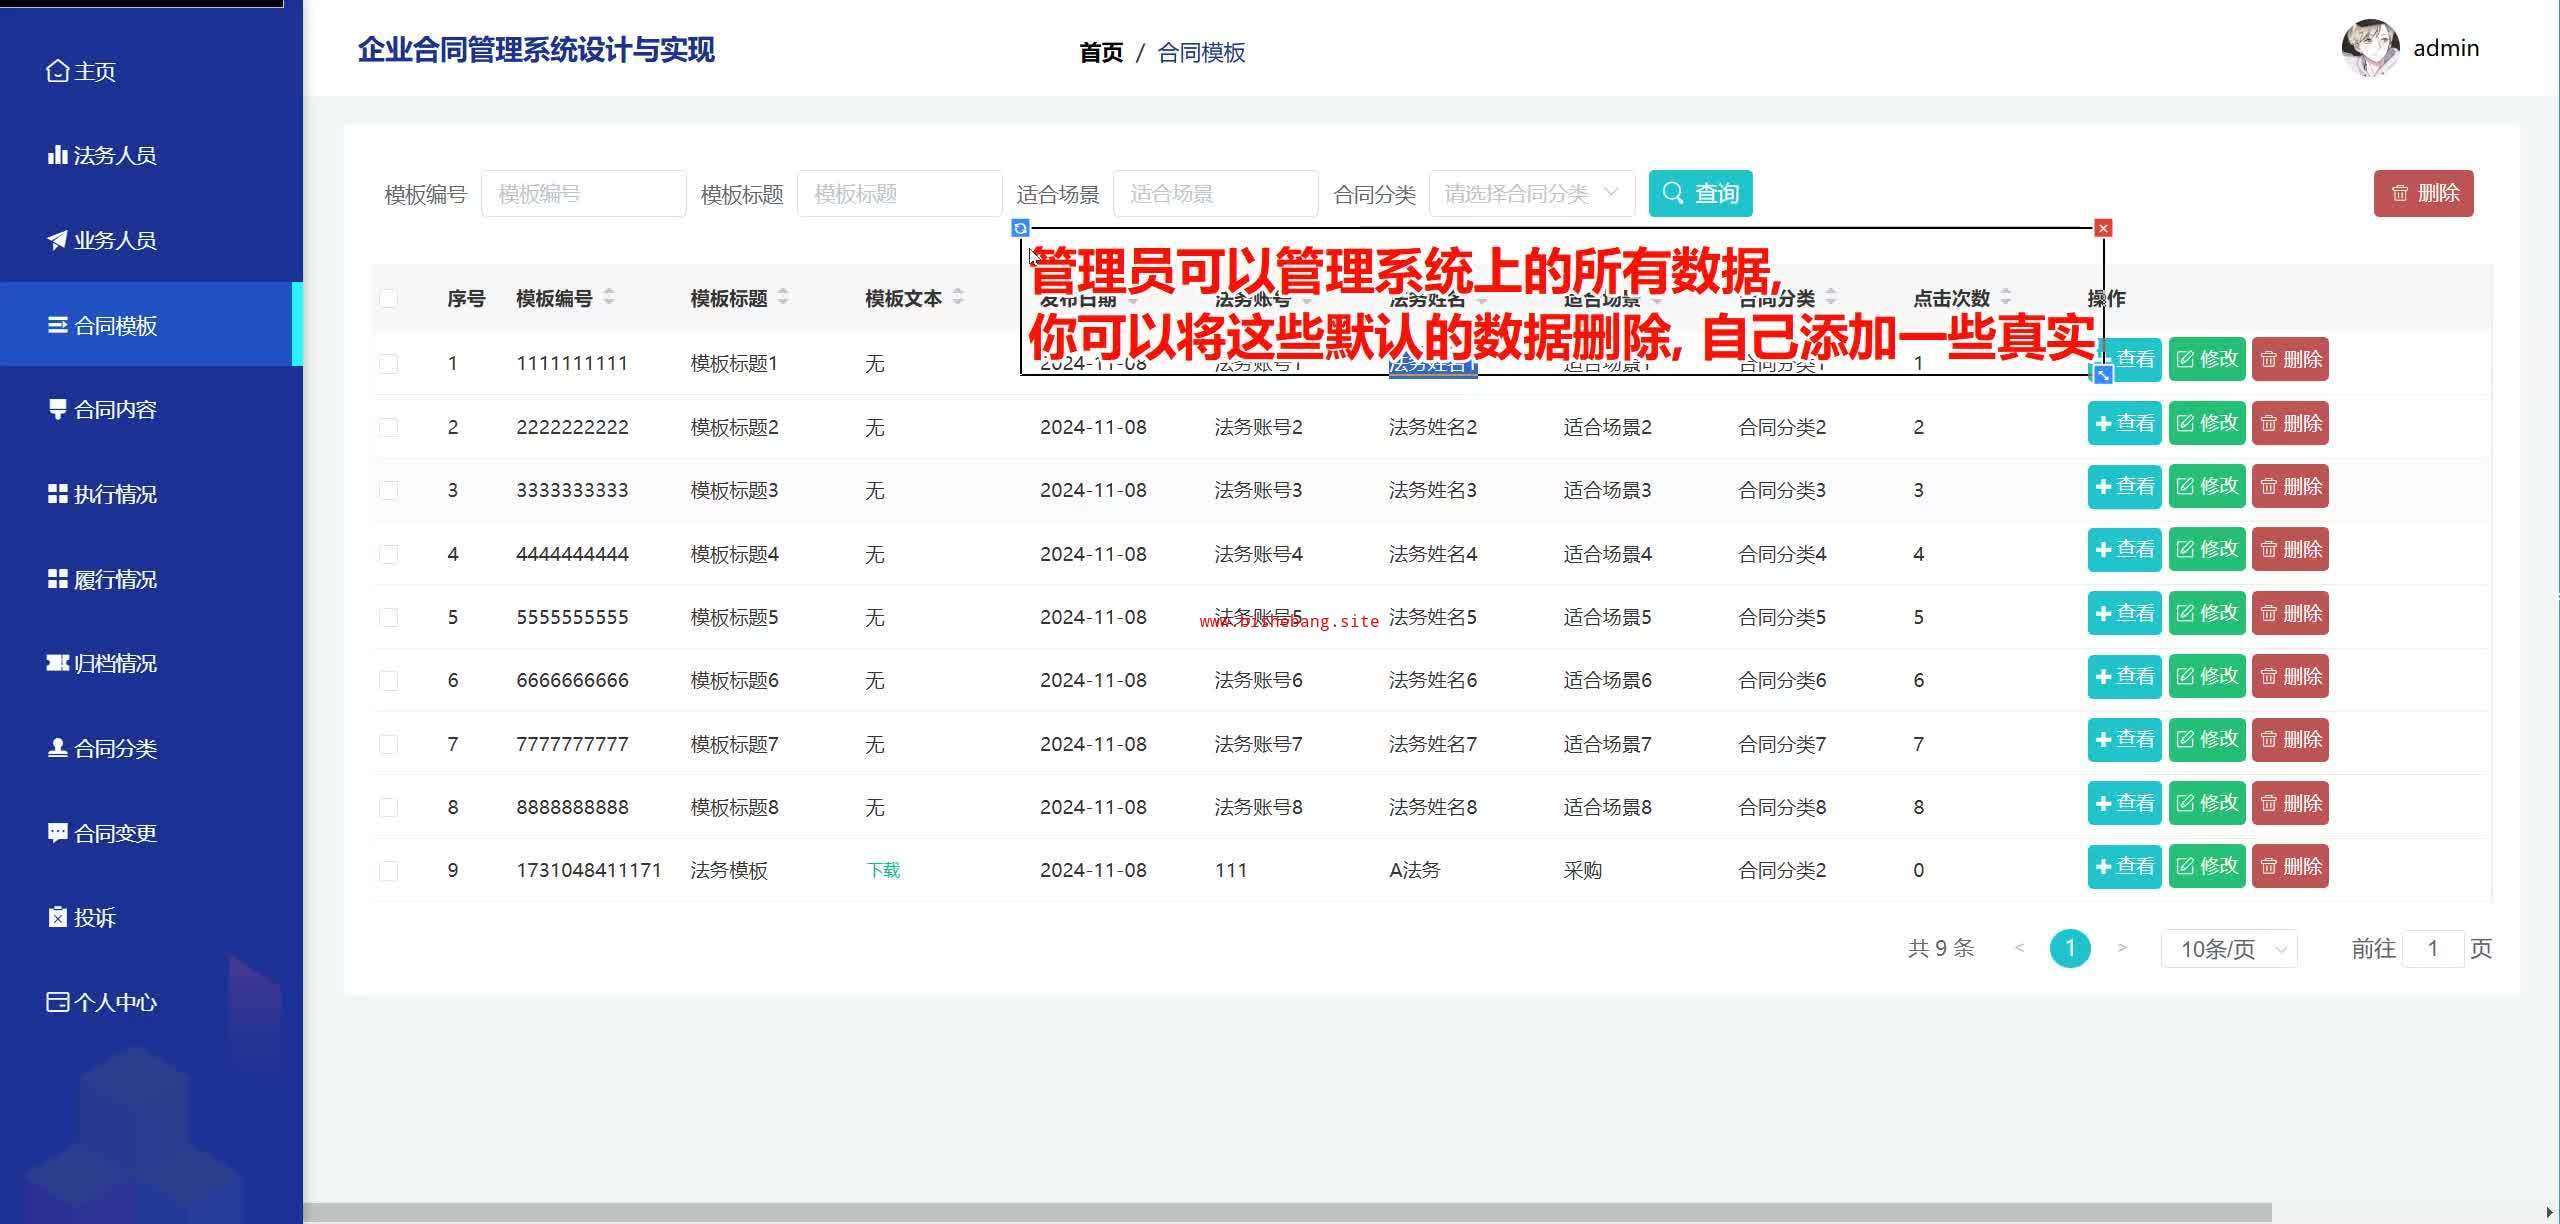The image size is (2560, 1224).
Task: Click the paper plane icon for 业务人员
Action: pyautogui.click(x=57, y=240)
